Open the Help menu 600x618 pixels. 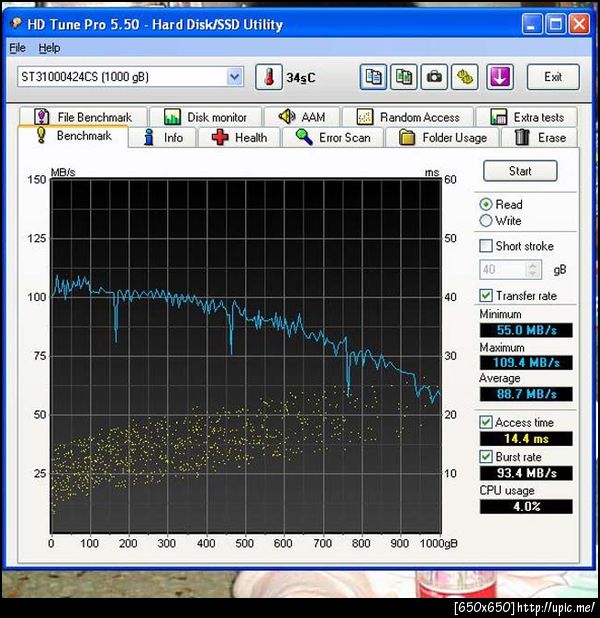pos(49,48)
